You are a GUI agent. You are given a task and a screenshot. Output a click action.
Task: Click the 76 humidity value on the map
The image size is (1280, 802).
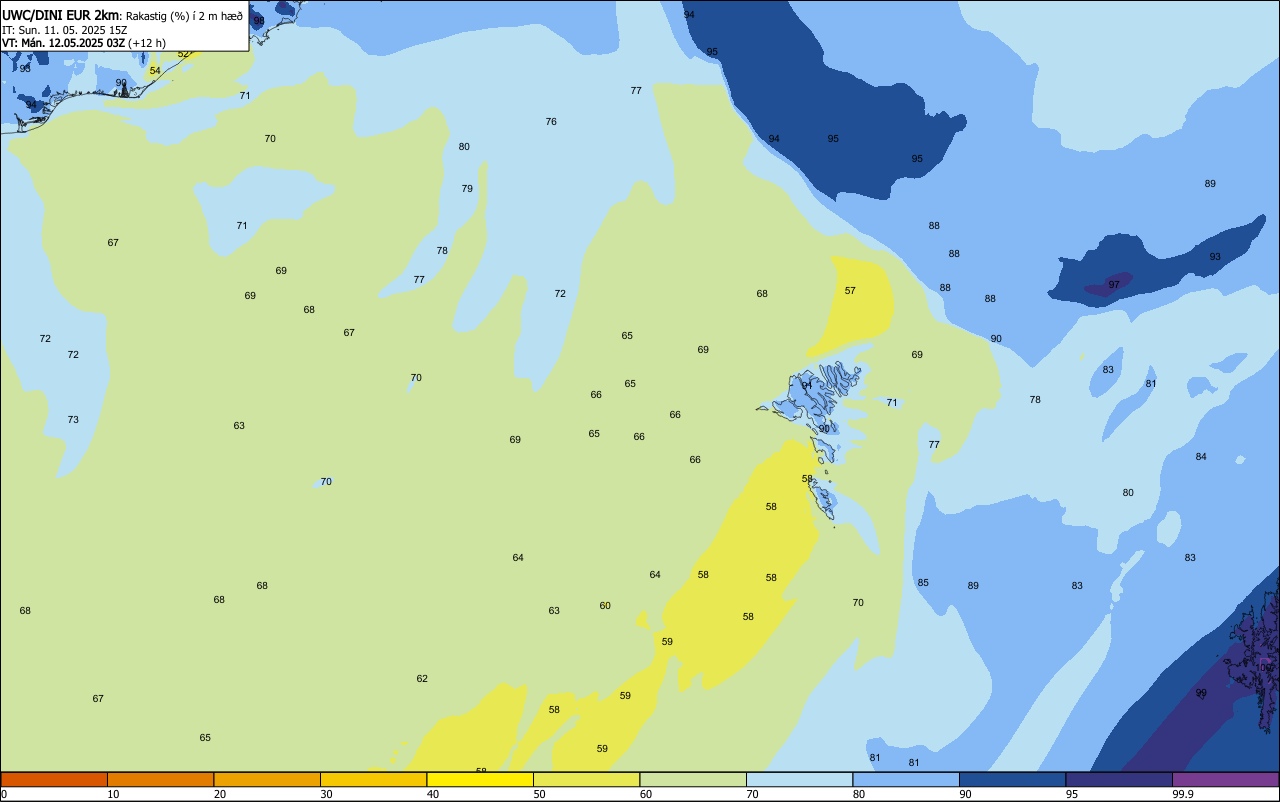(x=551, y=122)
